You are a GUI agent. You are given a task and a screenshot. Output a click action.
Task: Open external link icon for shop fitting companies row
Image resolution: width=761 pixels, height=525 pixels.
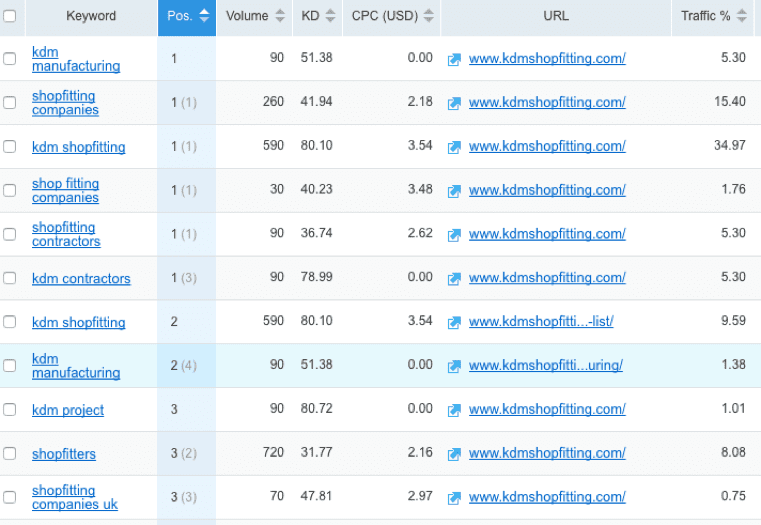(454, 191)
